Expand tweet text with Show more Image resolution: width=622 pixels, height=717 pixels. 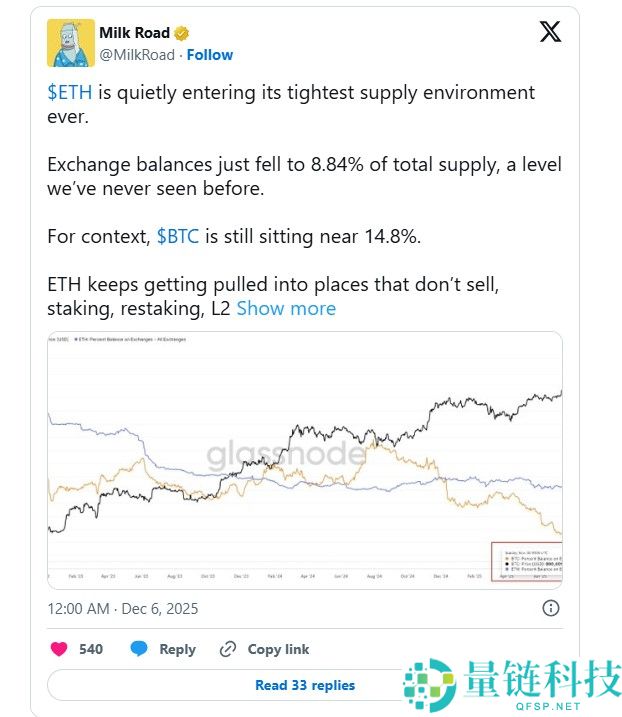click(x=286, y=308)
